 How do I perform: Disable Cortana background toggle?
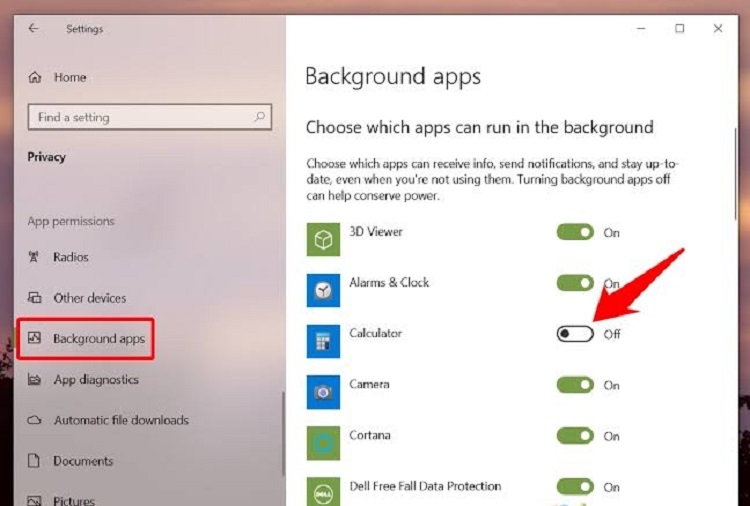pos(575,436)
